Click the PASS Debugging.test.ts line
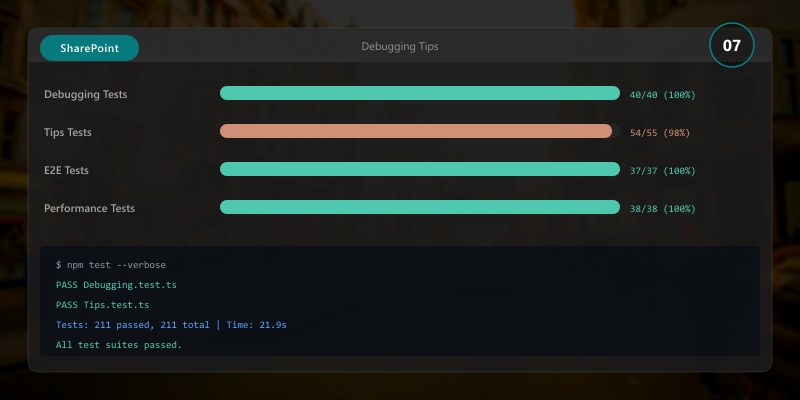This screenshot has height=400, width=800. click(x=116, y=285)
